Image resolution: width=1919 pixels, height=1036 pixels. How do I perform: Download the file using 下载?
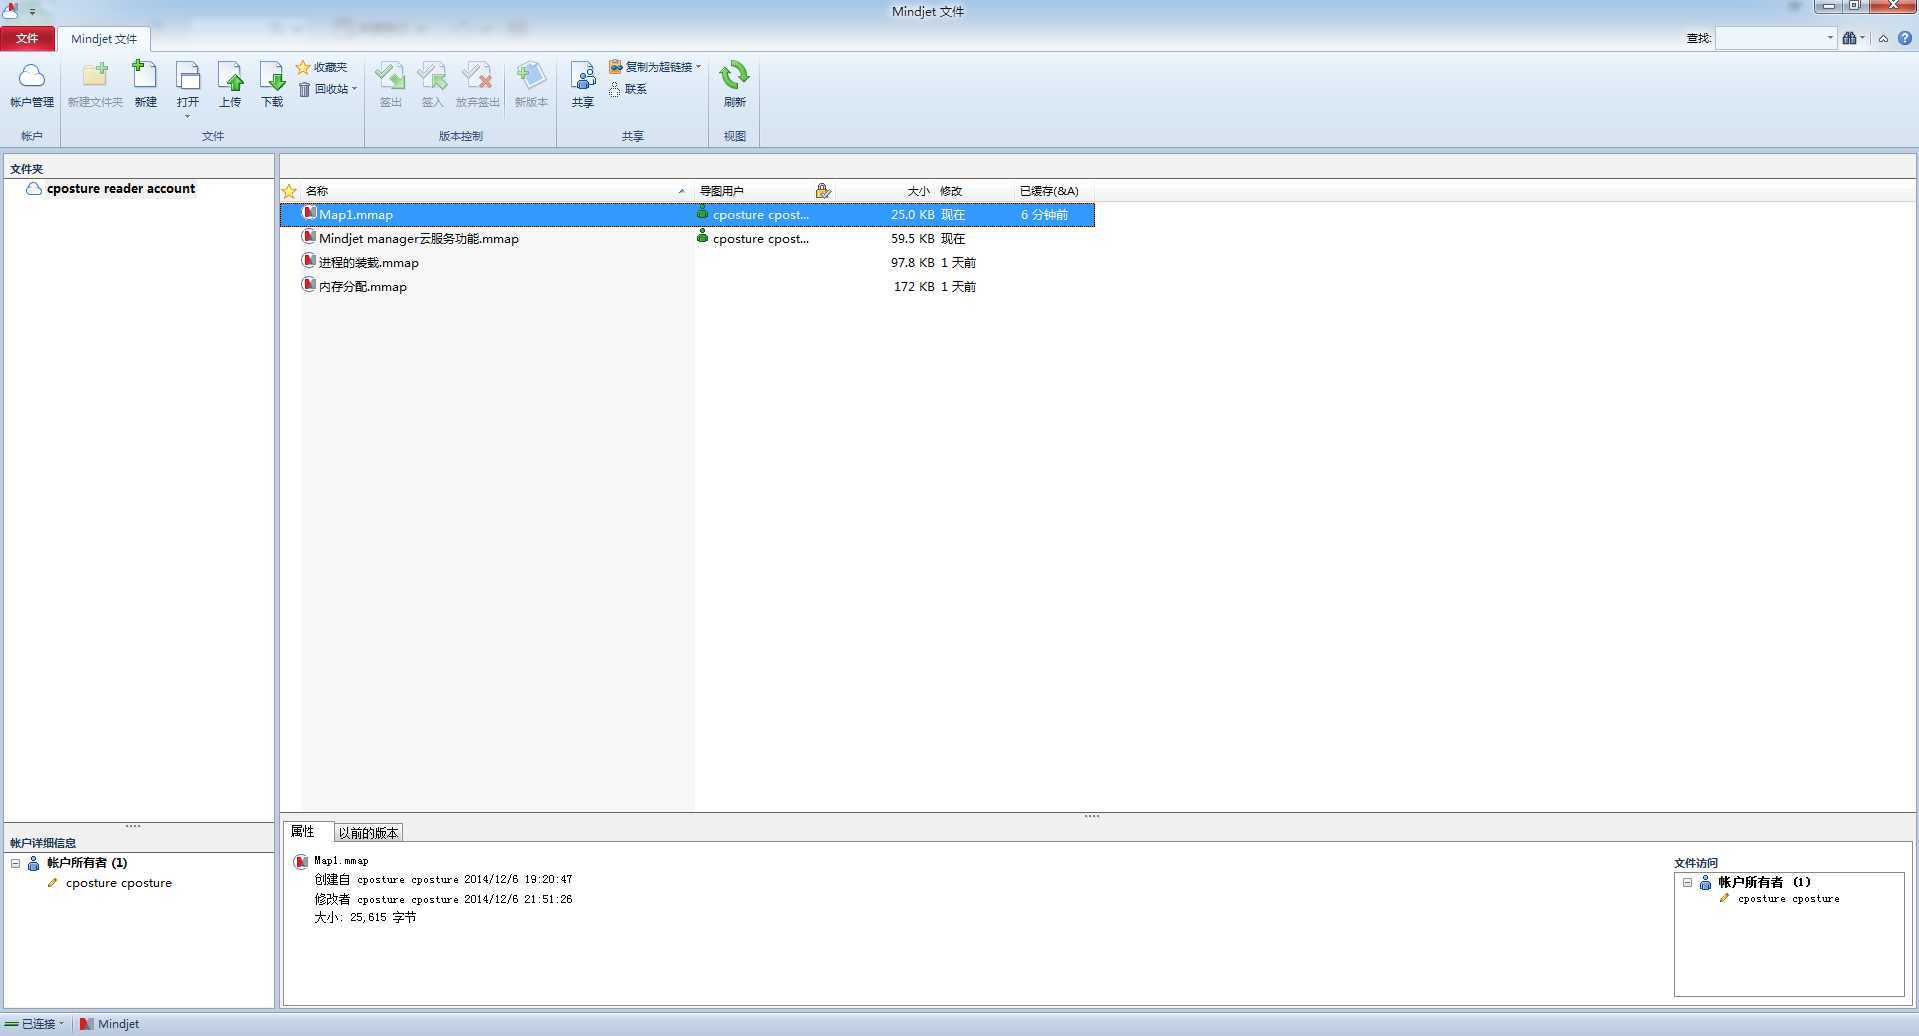(272, 85)
